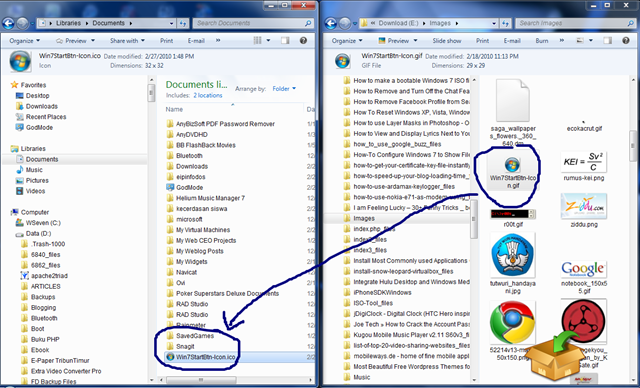Sort by the Name column header
The width and height of the screenshot is (640, 388).
coord(174,109)
